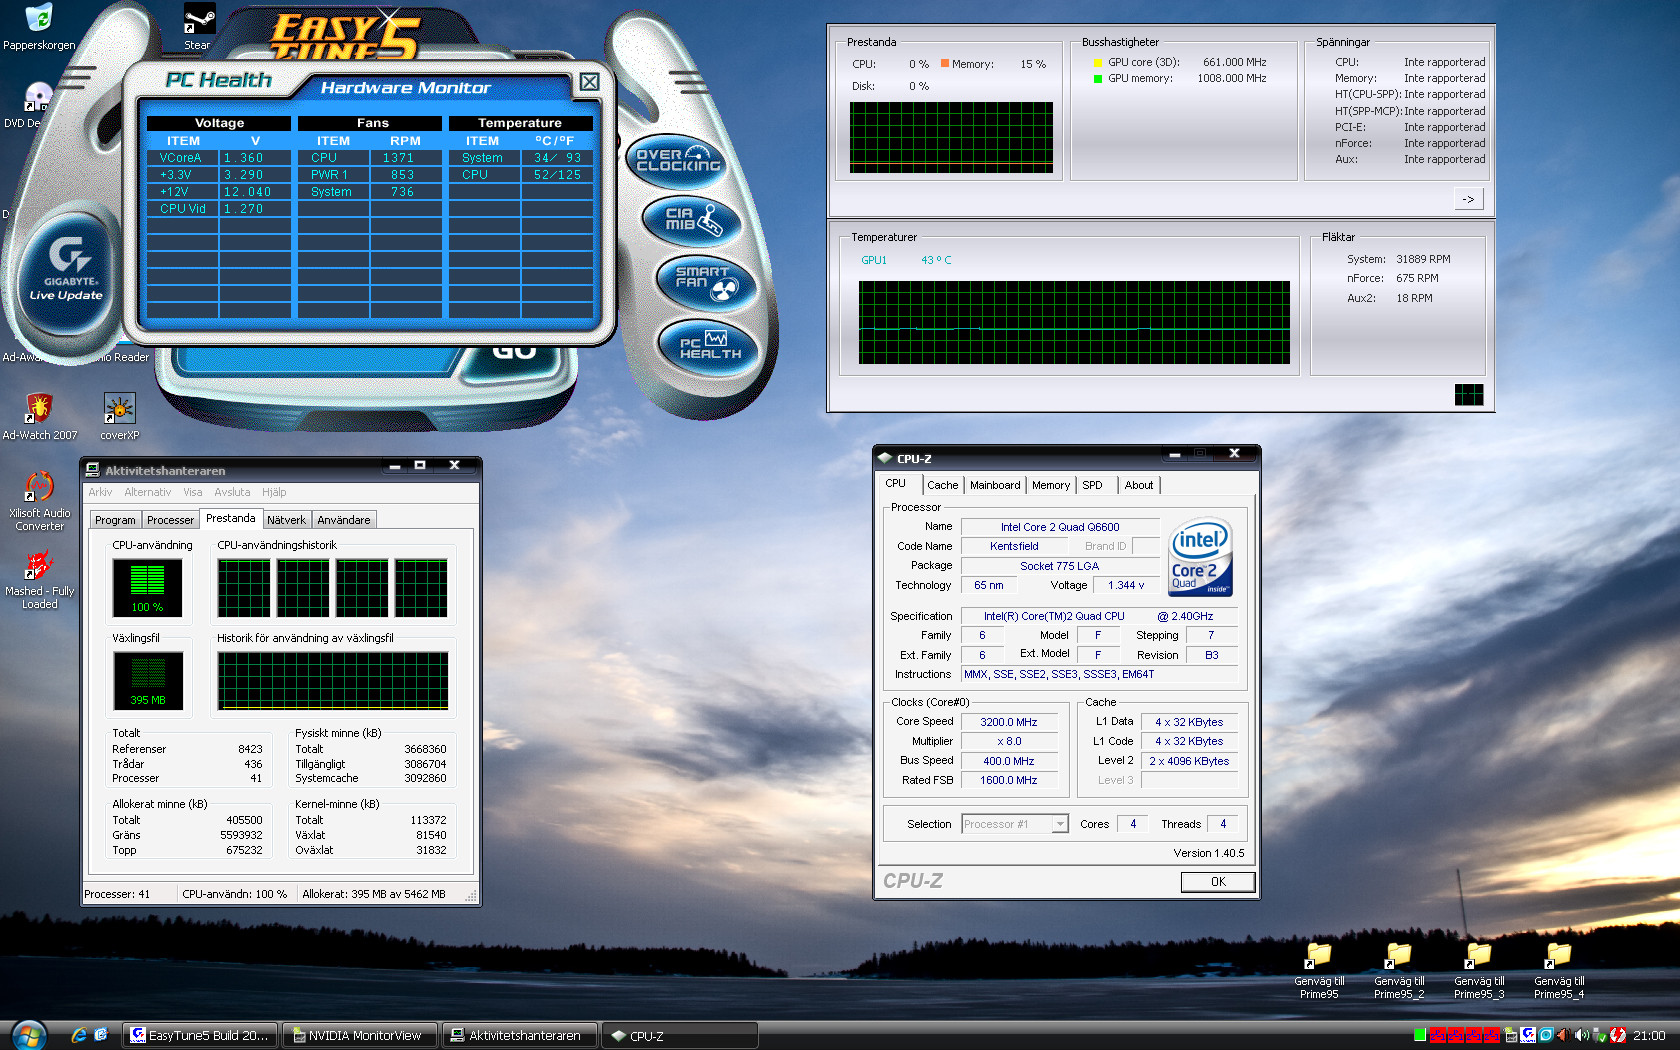Click the Kentsfield code name field
The width and height of the screenshot is (1680, 1050).
pos(1014,546)
